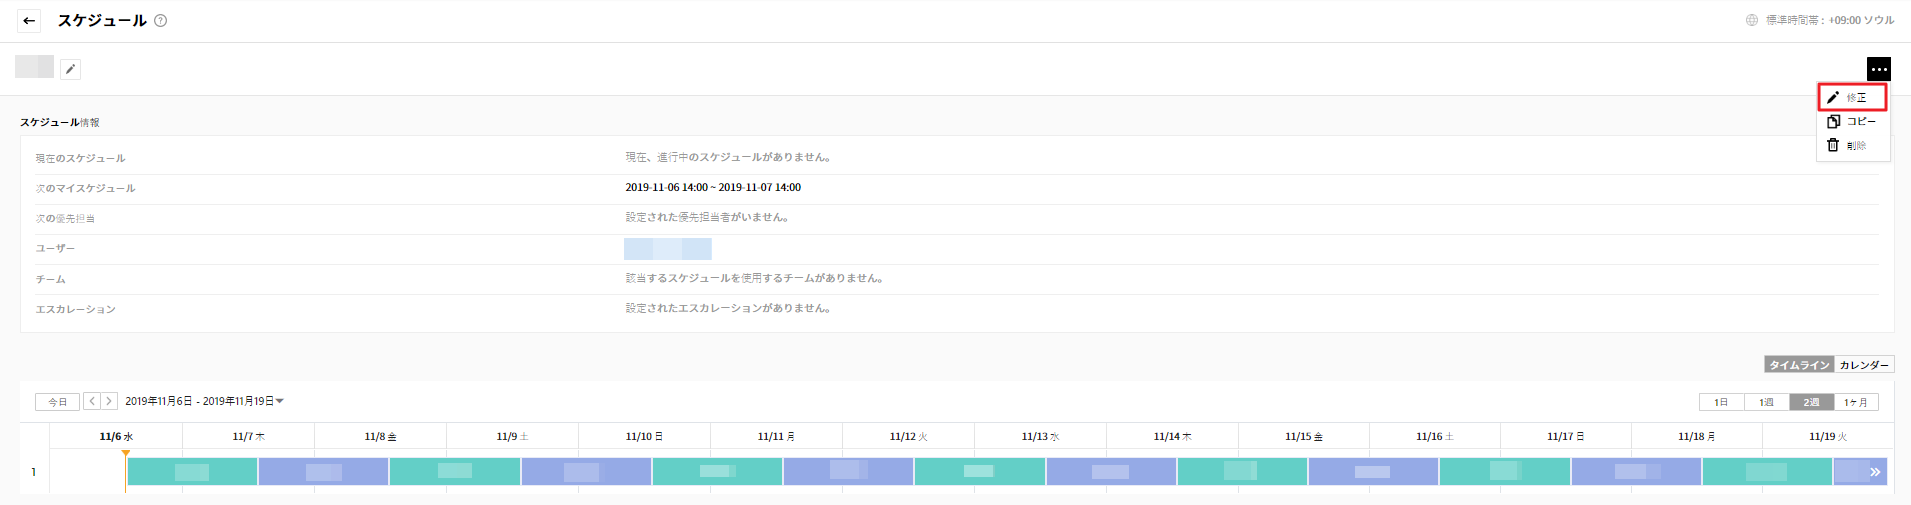Close the three-dots more options button
The height and width of the screenshot is (505, 1911).
[1878, 69]
